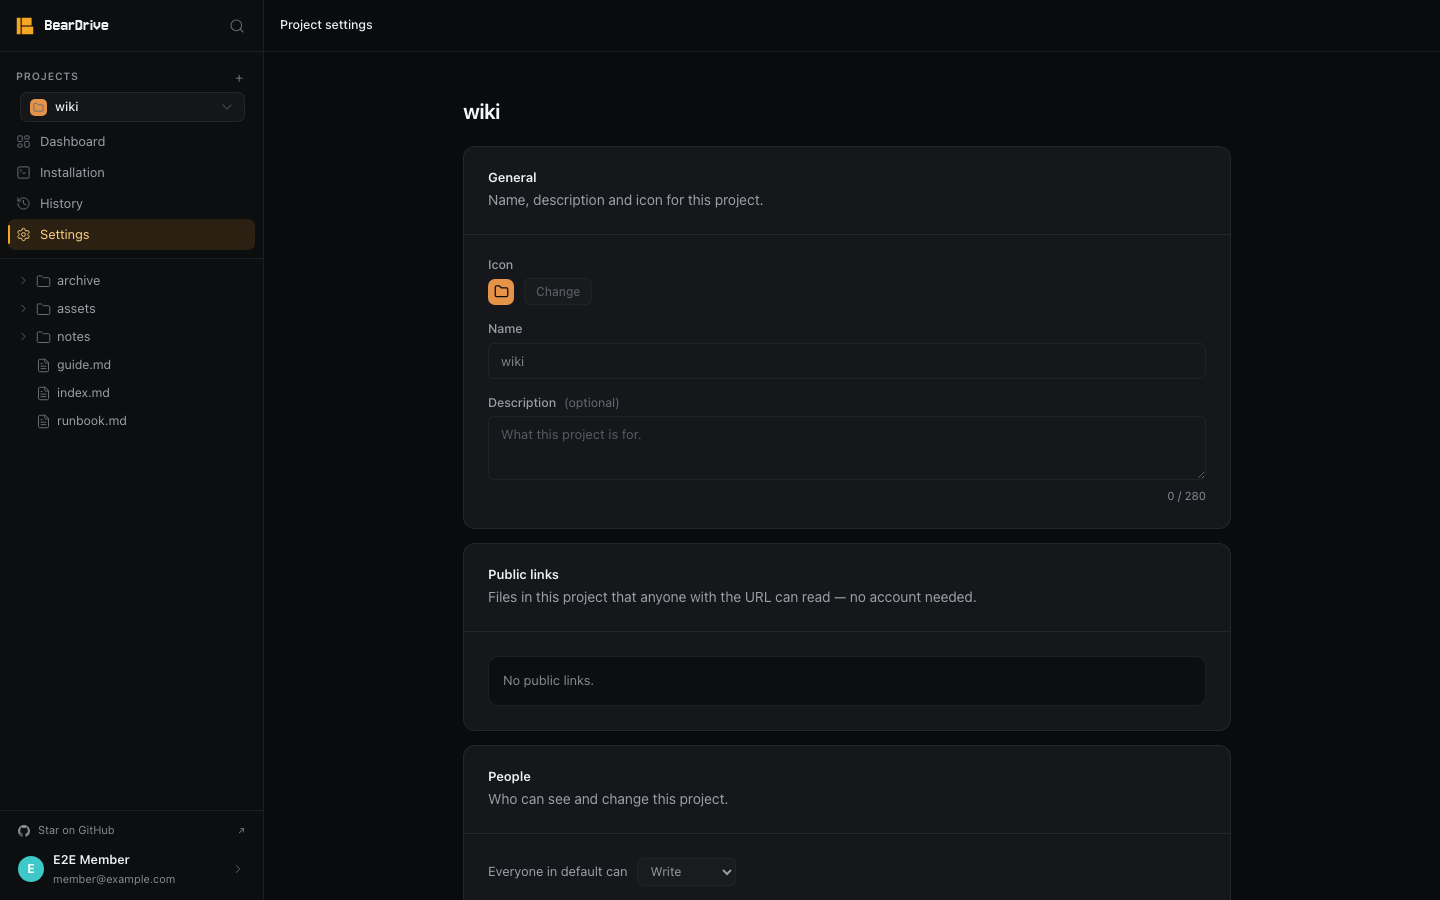Click the E2E Member avatar

[31, 869]
